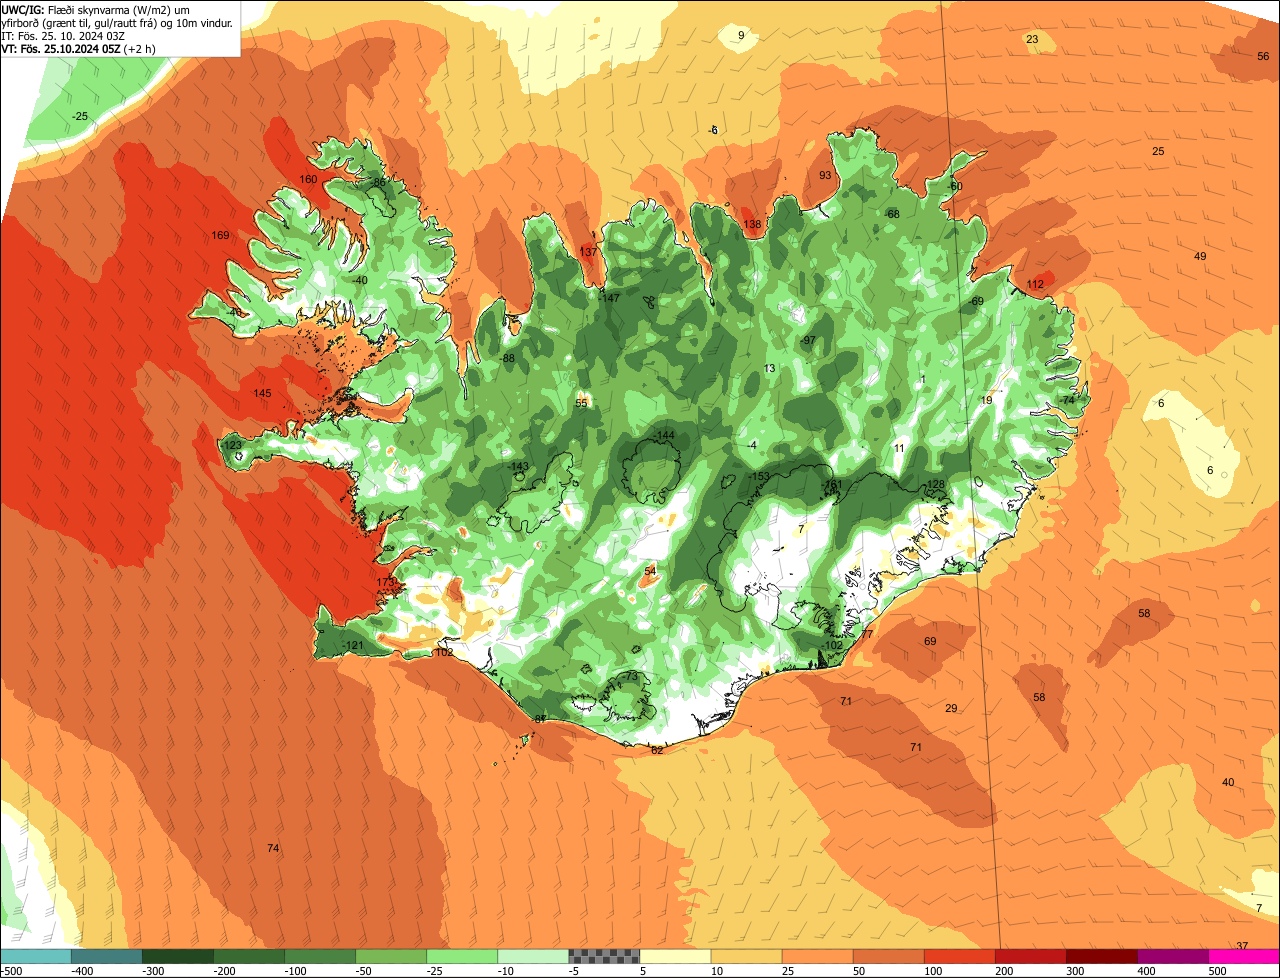Screen dimensions: 1280x978
Task: Select the value 62 on the south coast
Action: [657, 749]
